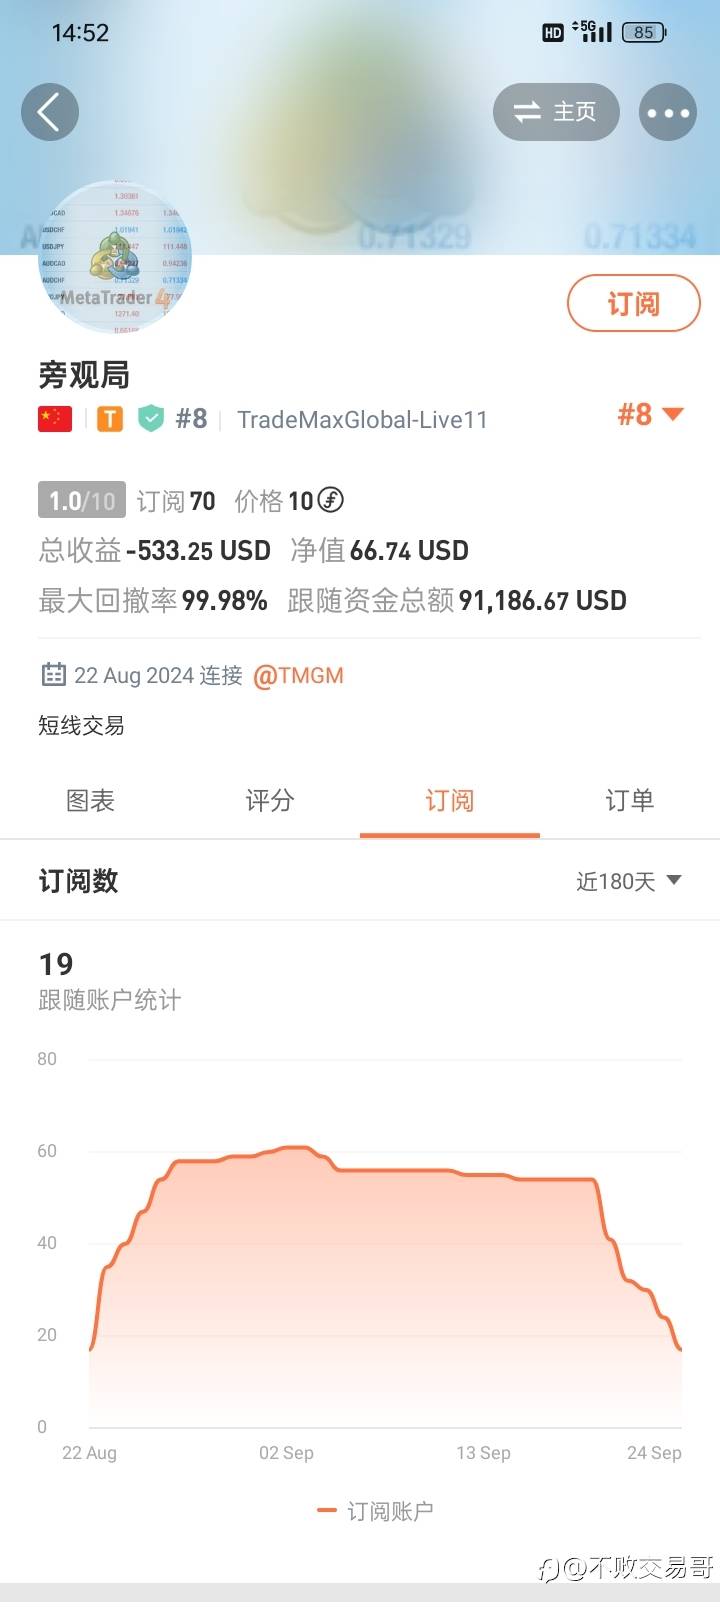
Task: Expand the orange #8 account dropdown
Action: pyautogui.click(x=650, y=414)
